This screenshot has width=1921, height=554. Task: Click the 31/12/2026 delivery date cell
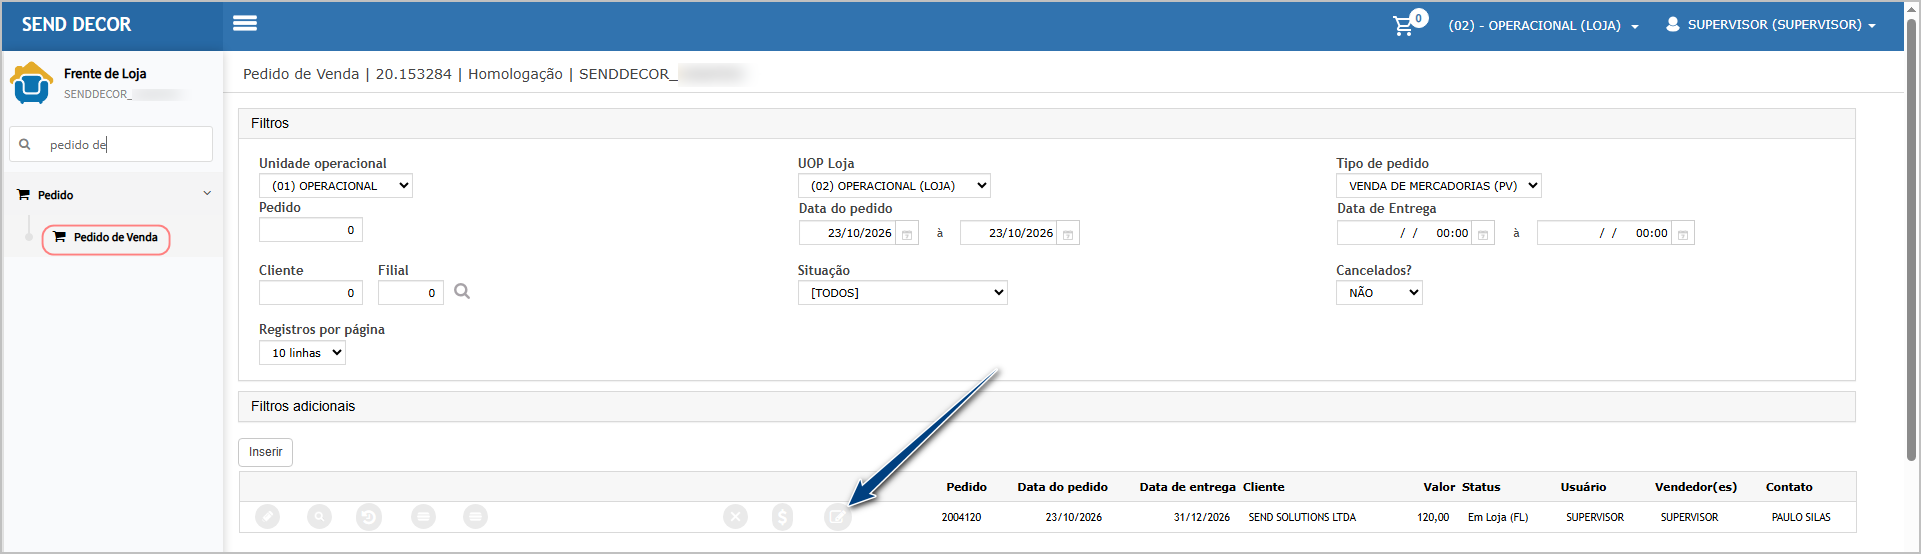tap(1202, 517)
